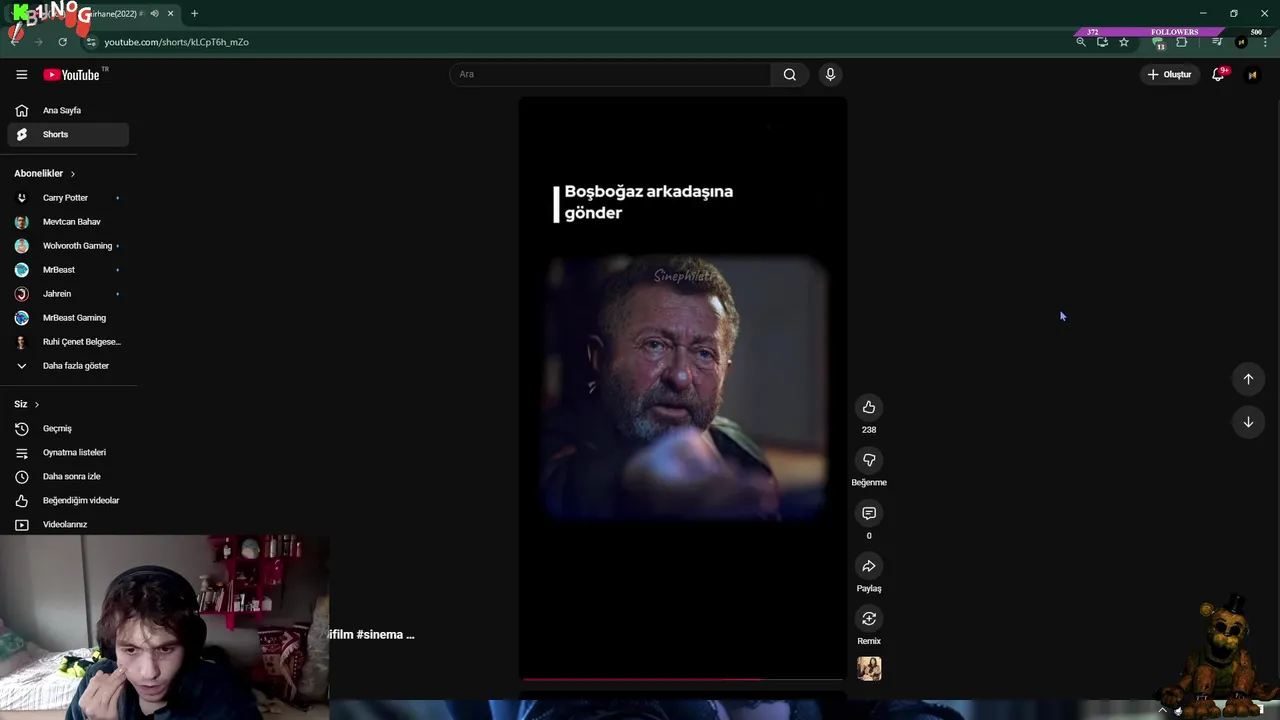Go to previous Short with up arrow
This screenshot has height=720, width=1280.
point(1248,379)
